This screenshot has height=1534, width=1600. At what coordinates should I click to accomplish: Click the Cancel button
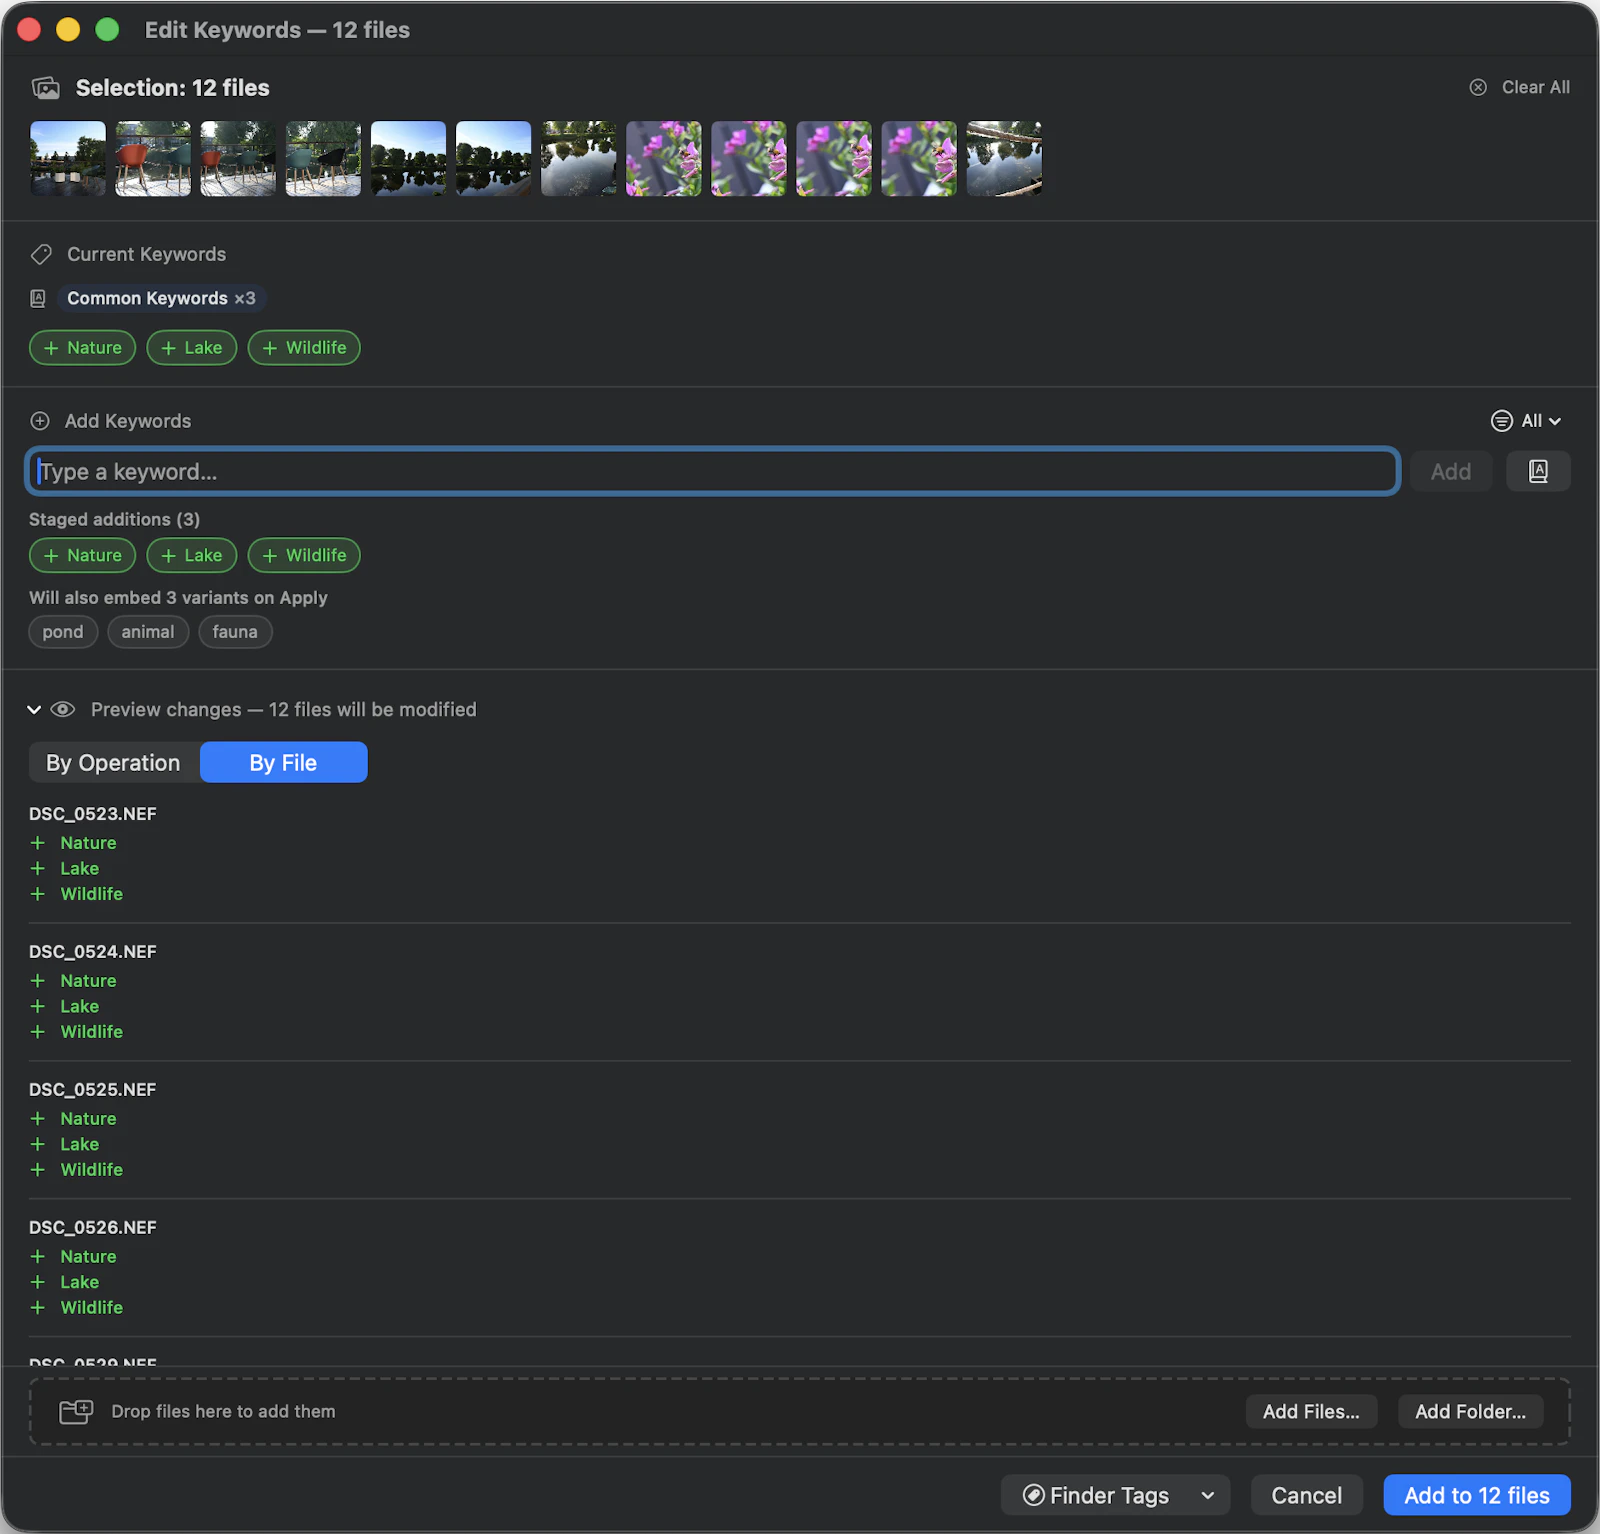coord(1306,1495)
